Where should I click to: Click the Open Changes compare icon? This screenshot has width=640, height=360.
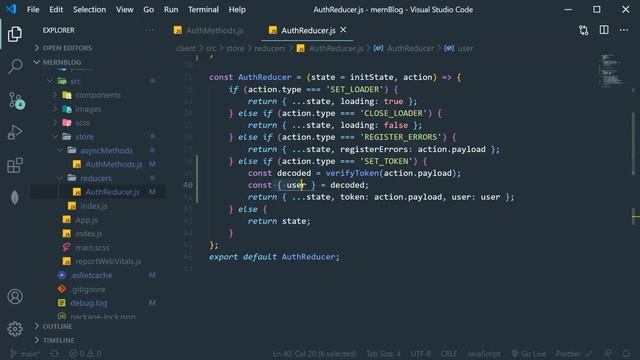584,30
